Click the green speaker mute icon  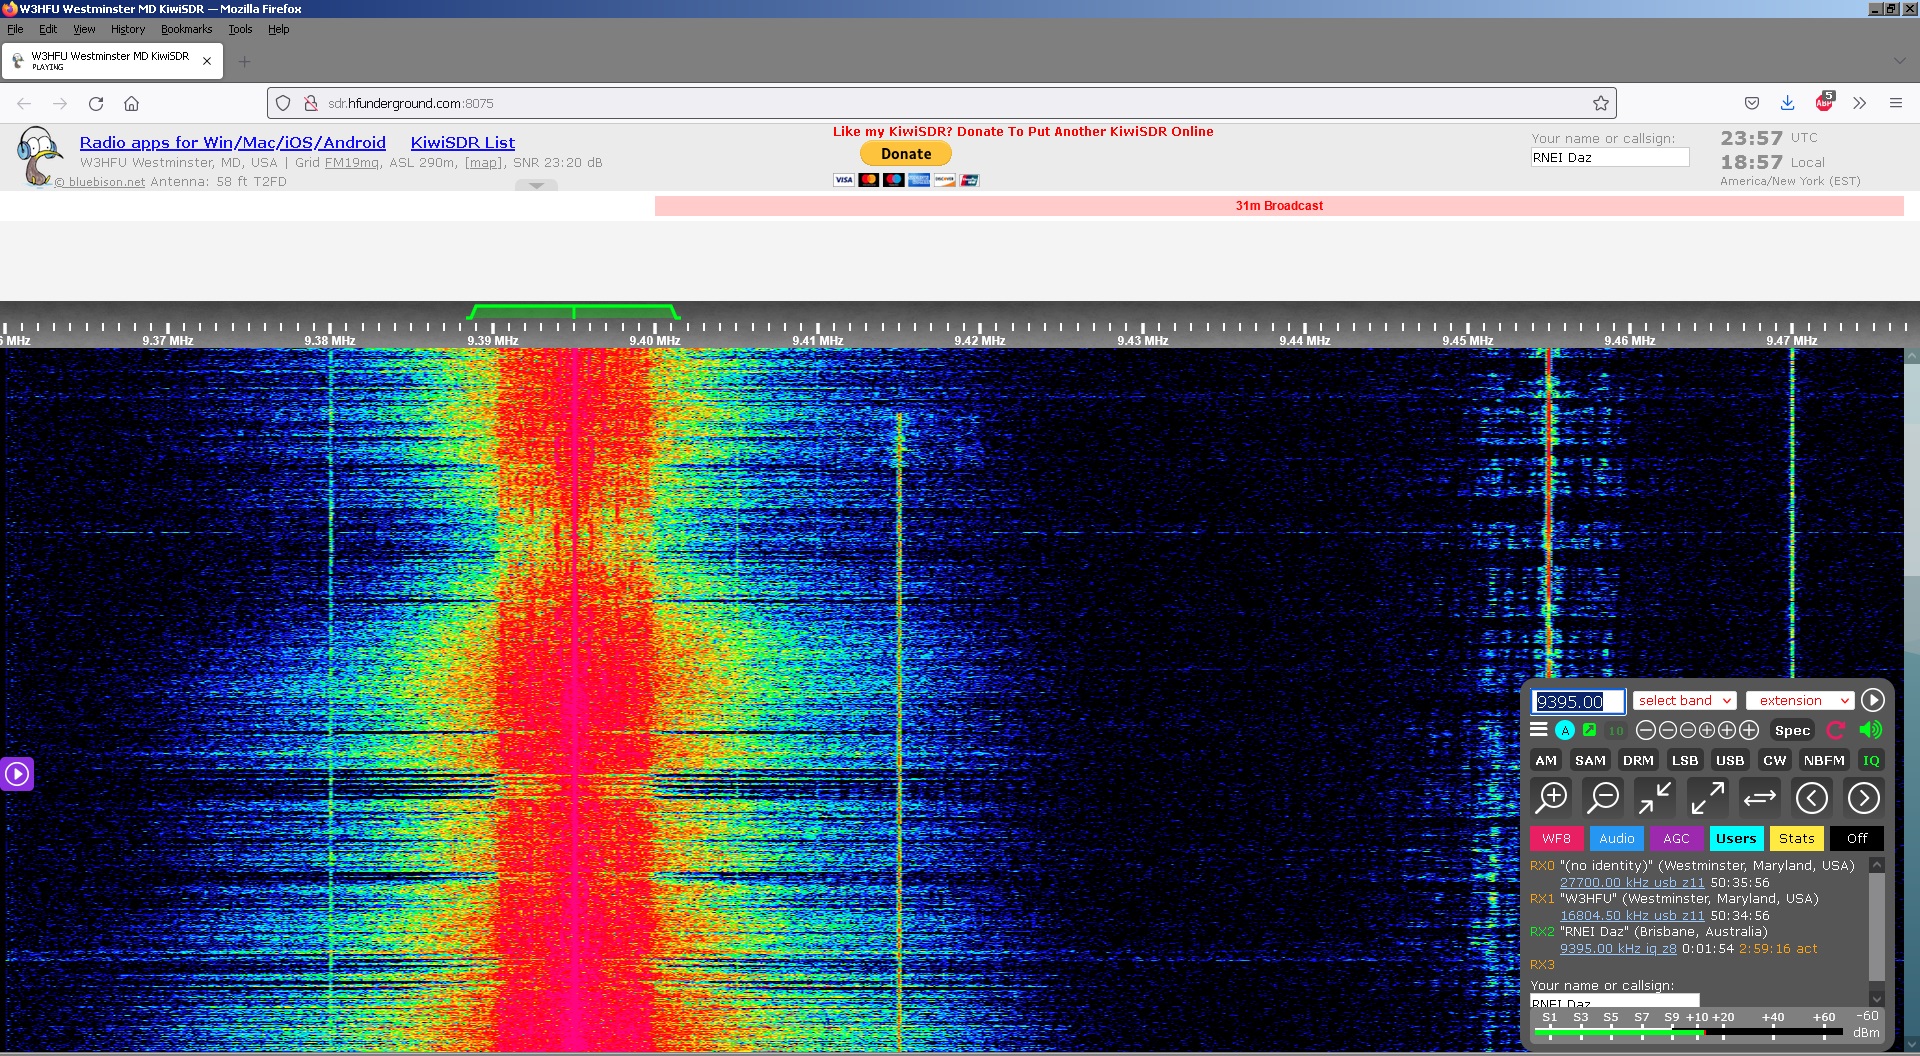point(1870,730)
